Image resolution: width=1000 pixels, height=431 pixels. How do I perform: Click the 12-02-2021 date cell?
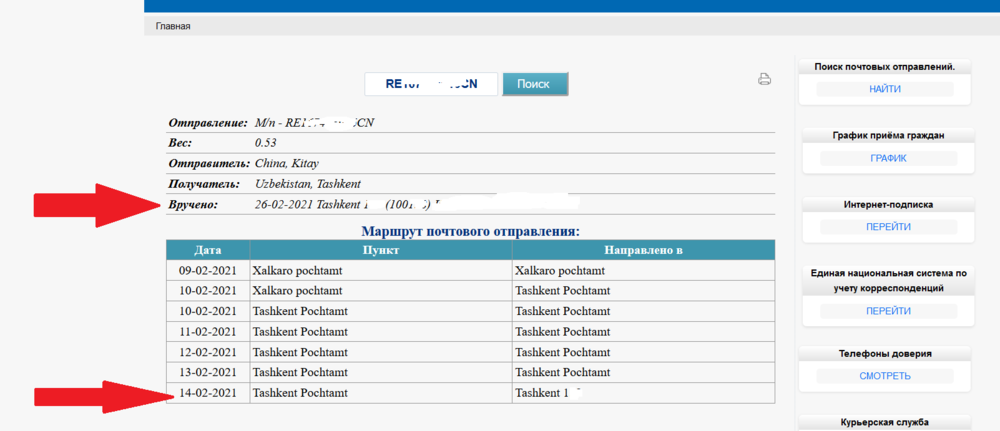click(208, 352)
